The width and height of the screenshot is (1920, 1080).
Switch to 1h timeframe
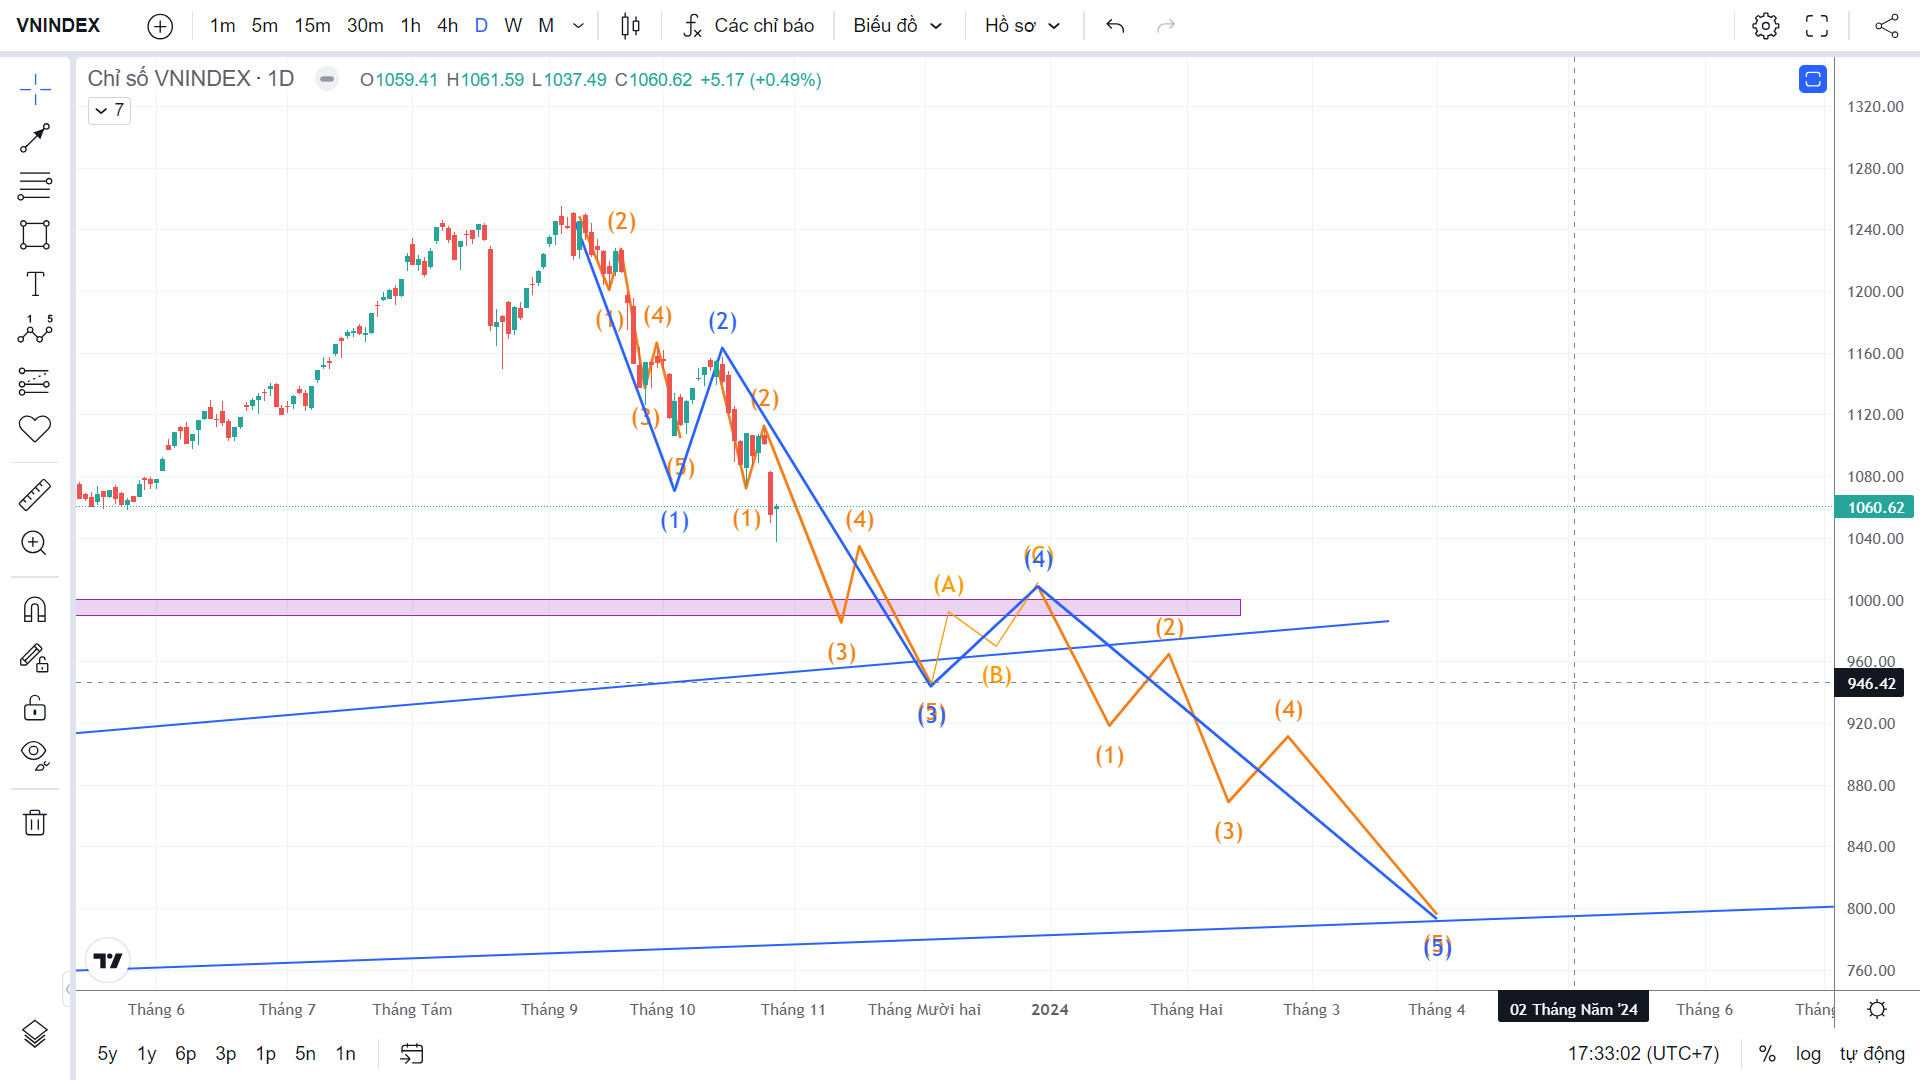coord(410,26)
